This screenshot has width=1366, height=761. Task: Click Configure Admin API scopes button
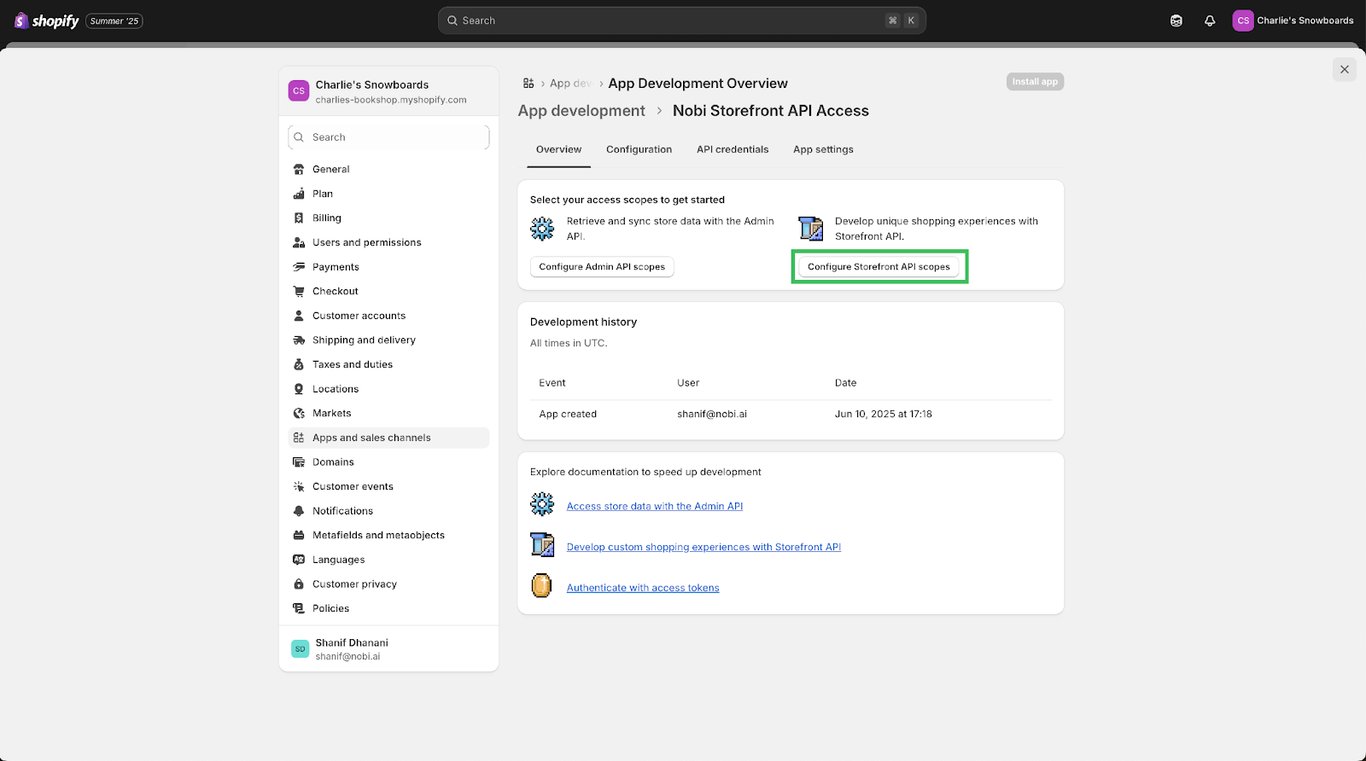[601, 267]
